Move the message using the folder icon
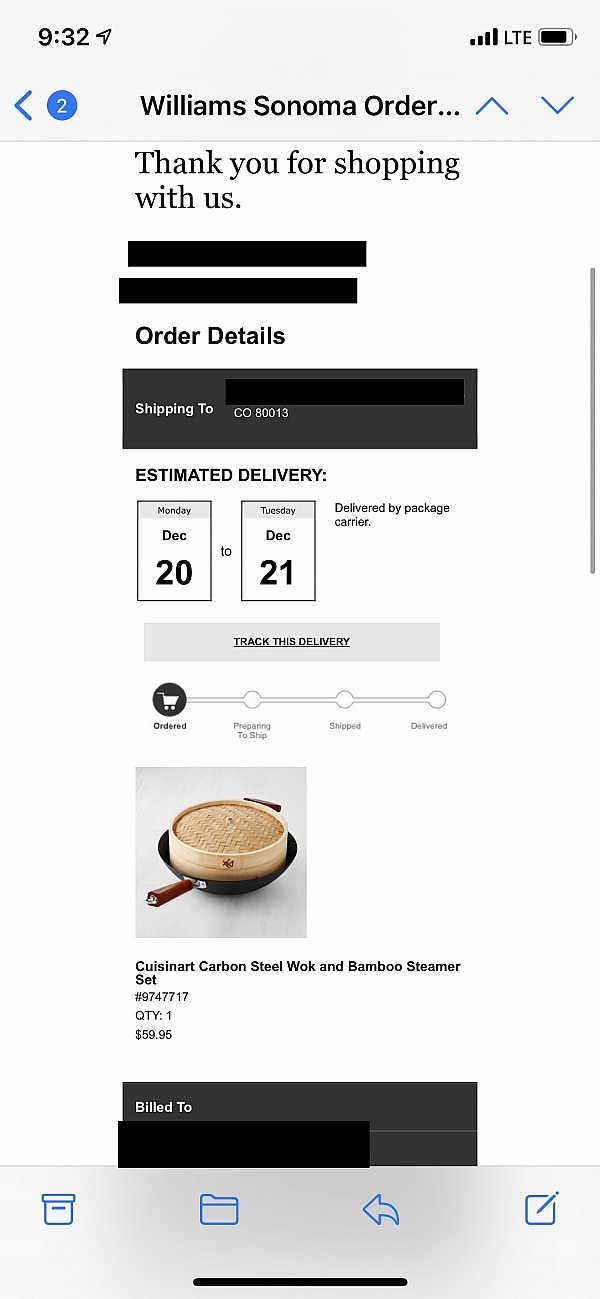Viewport: 600px width, 1299px height. (219, 1209)
